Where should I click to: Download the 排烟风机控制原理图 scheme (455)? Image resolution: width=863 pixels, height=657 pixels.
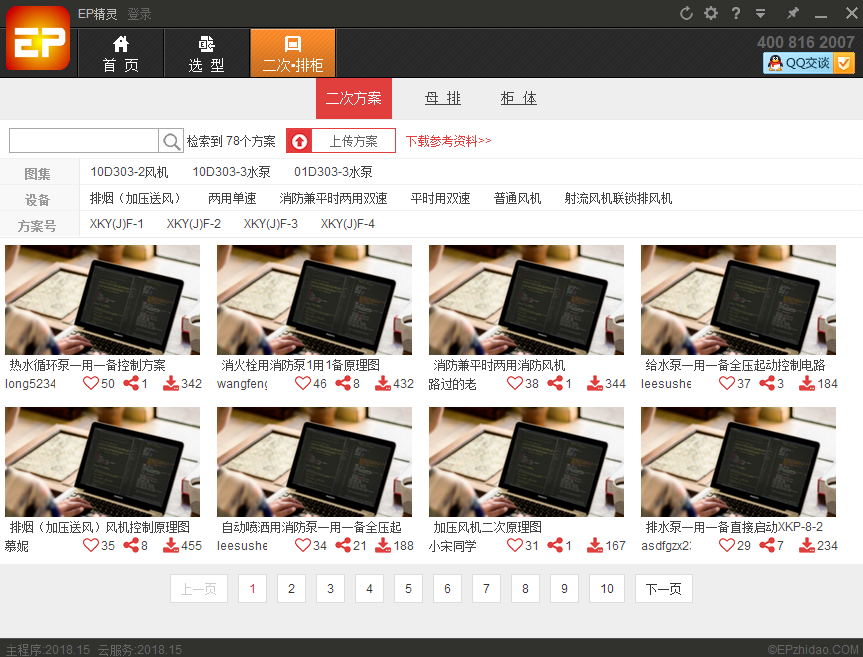click(x=171, y=545)
